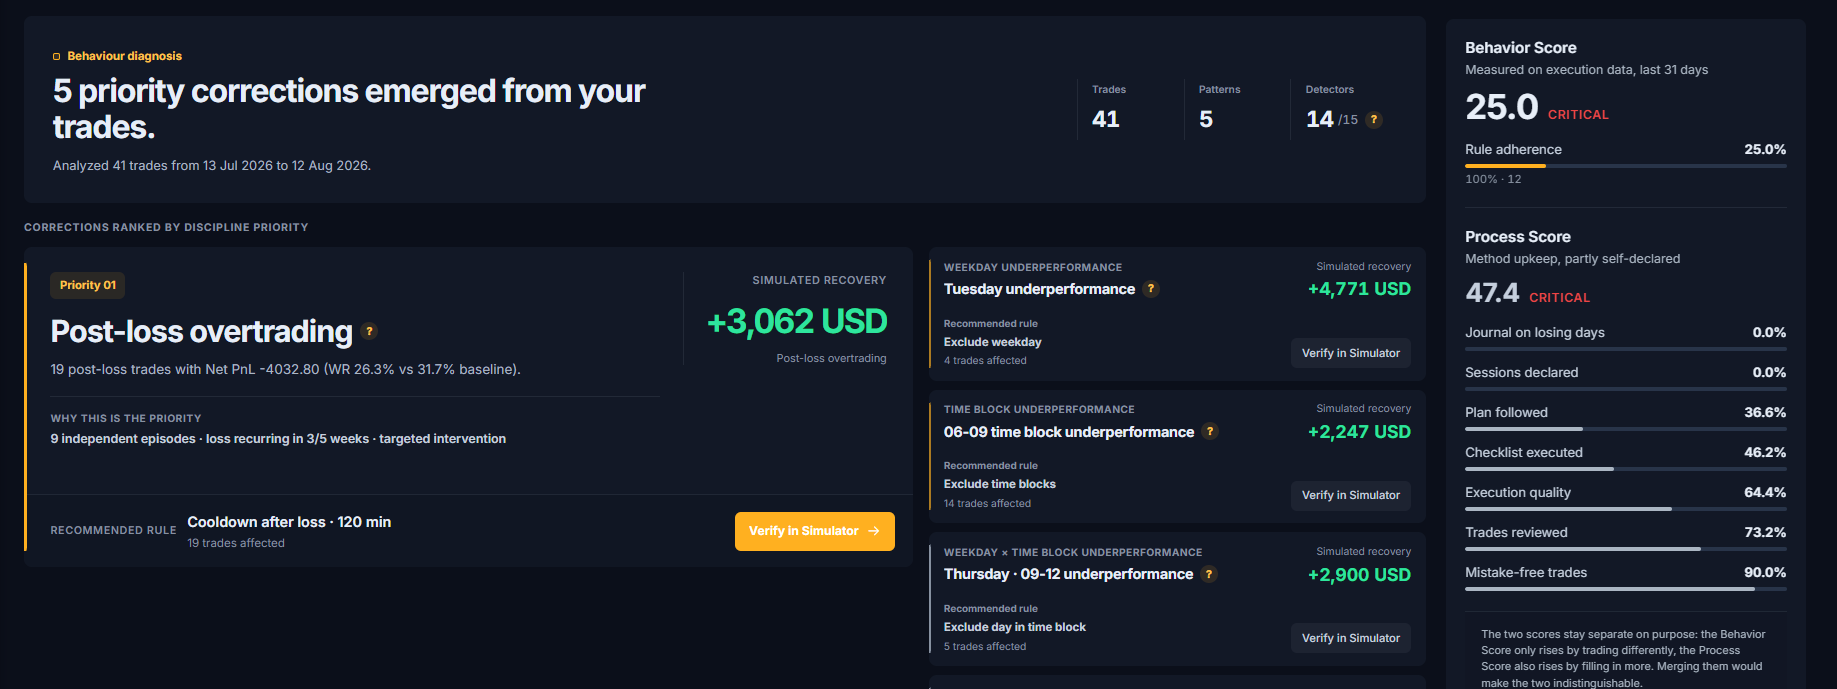Verify Tuesday underperformance rule in Simulator
1837x689 pixels.
point(1350,353)
